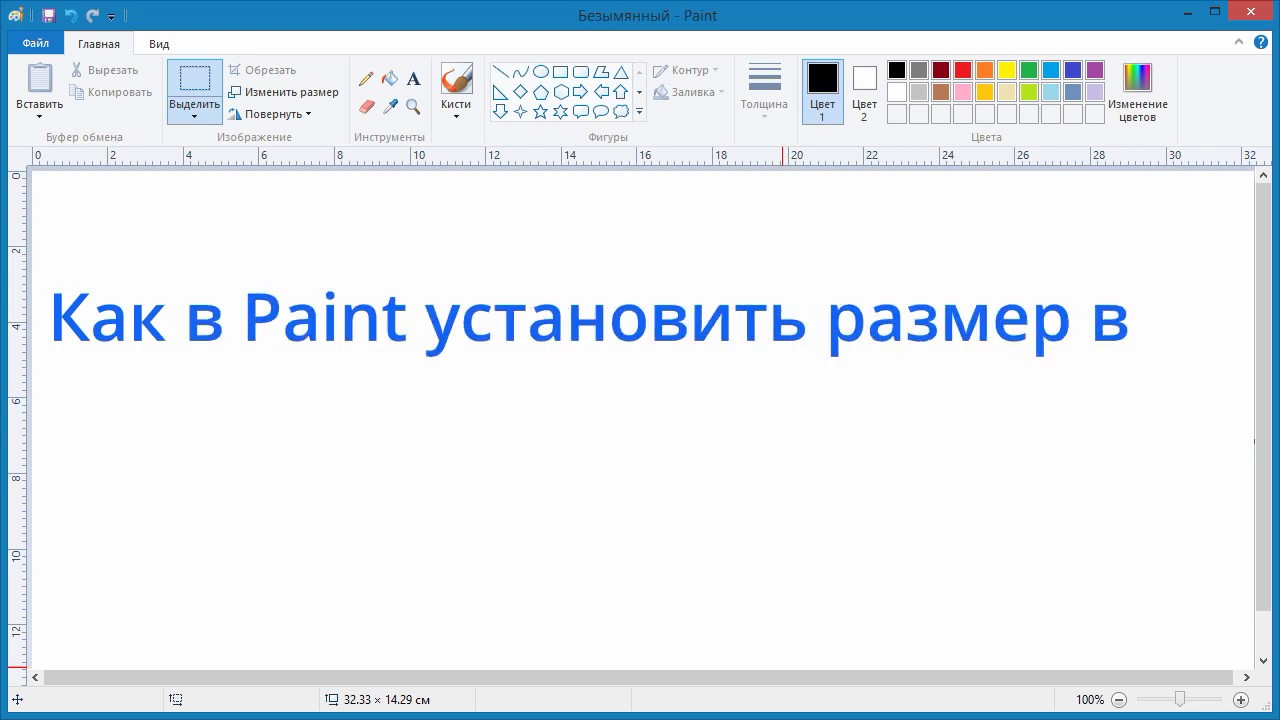Screen dimensions: 1280x720
Task: Pick the Six-point star shape
Action: 560,112
